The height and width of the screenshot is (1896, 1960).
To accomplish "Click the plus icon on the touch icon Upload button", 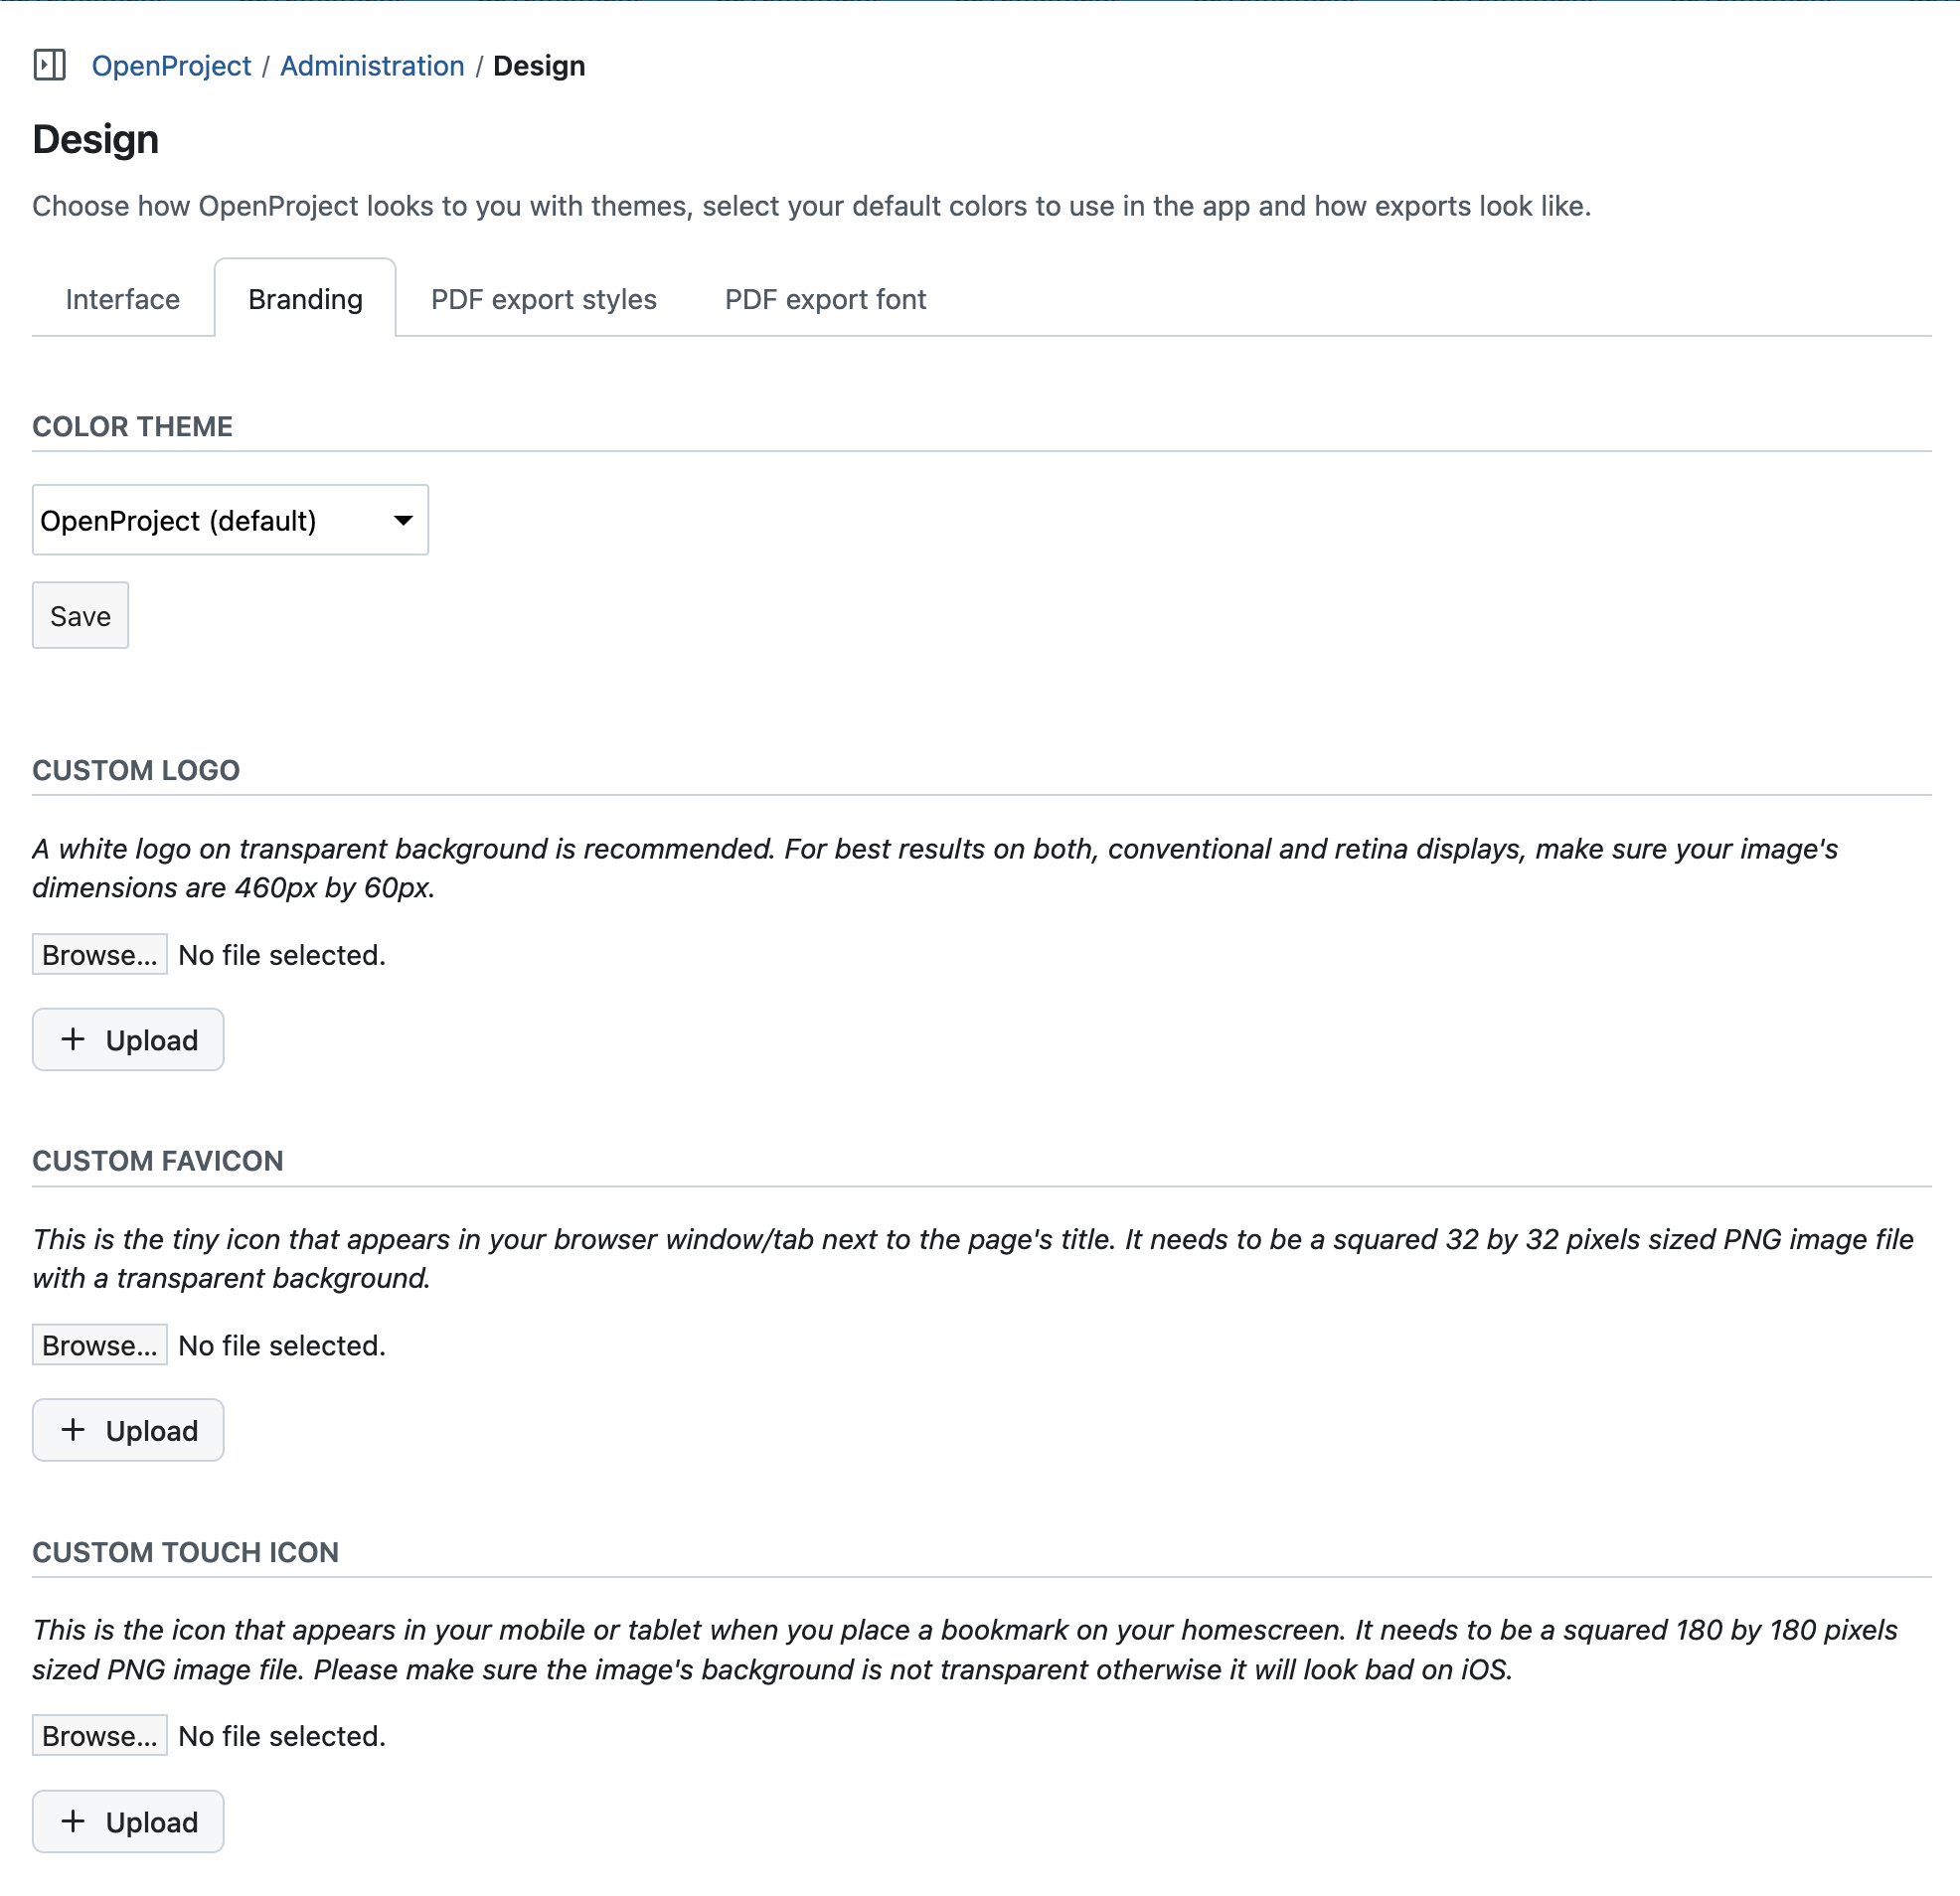I will point(73,1821).
